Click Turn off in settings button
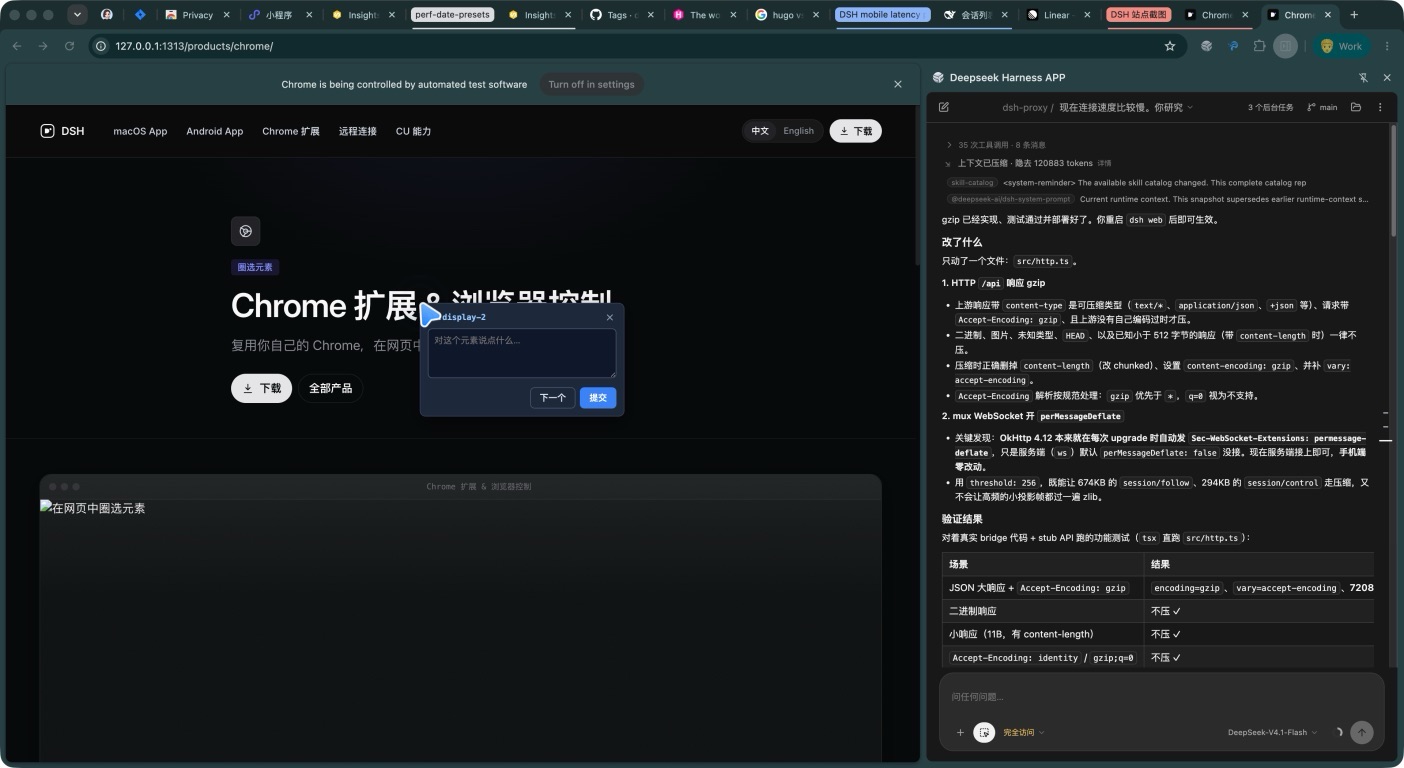 tap(591, 84)
